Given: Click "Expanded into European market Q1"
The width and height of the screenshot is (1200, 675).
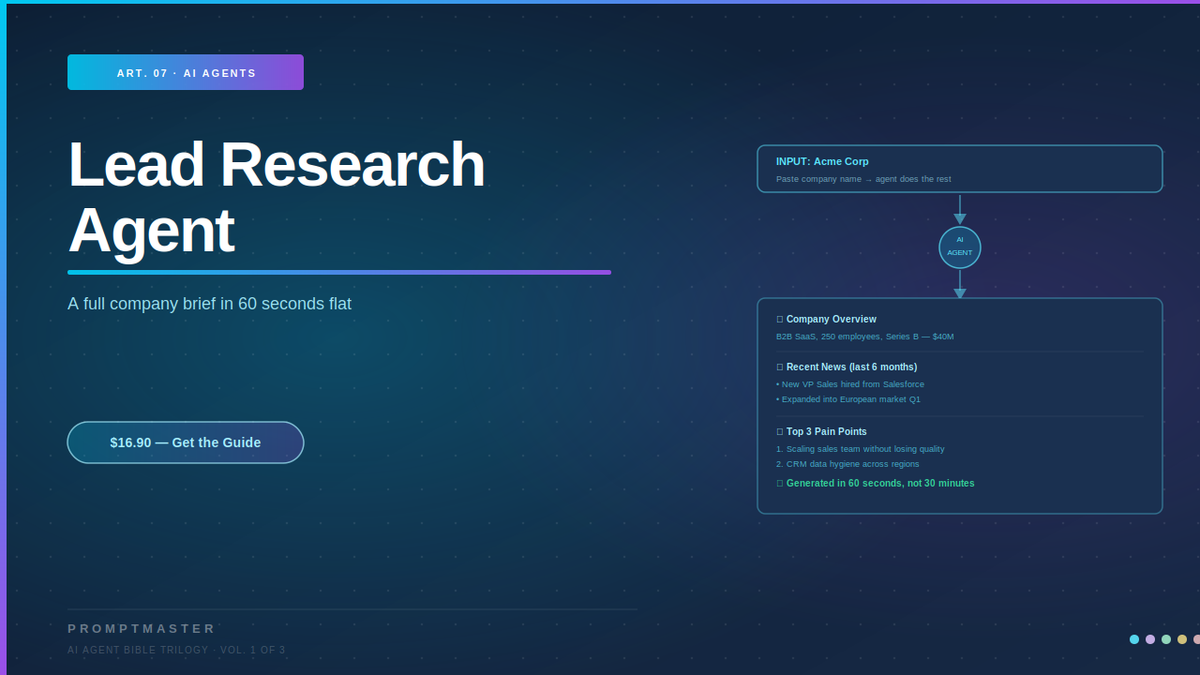Looking at the screenshot, I should [851, 399].
